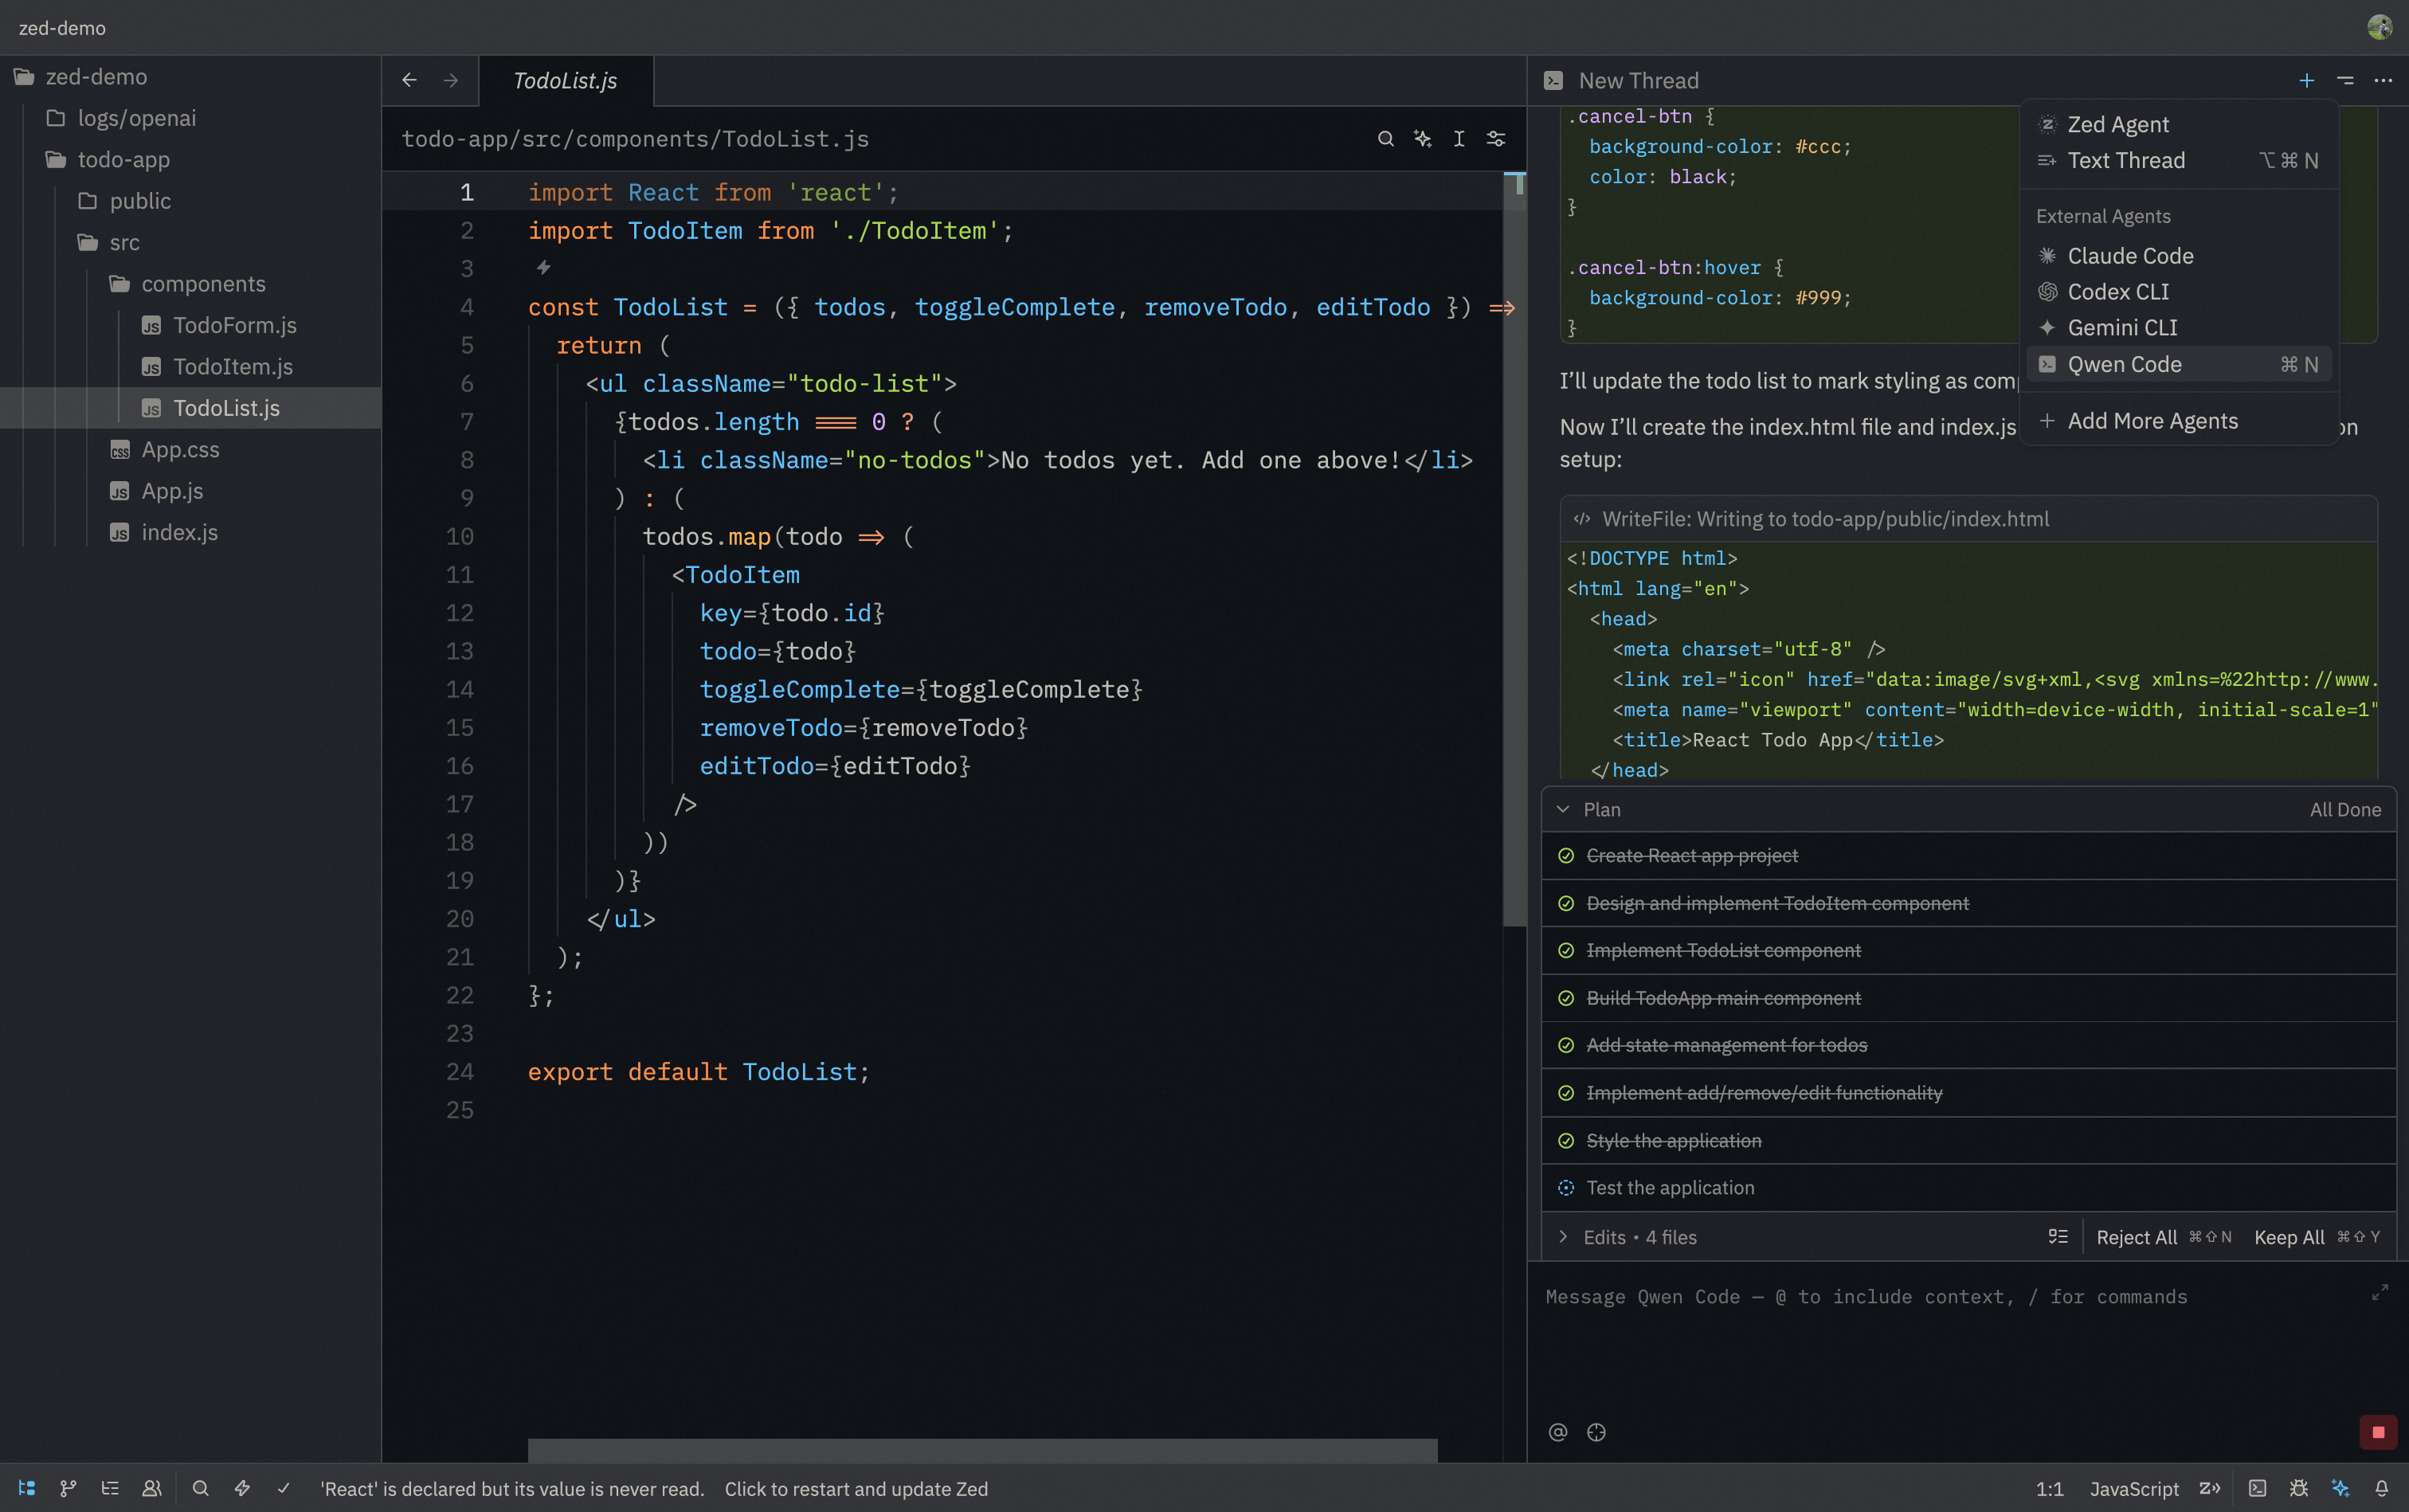Toggle the check on 'Style the application' step
The image size is (2409, 1512).
coord(1566,1140)
